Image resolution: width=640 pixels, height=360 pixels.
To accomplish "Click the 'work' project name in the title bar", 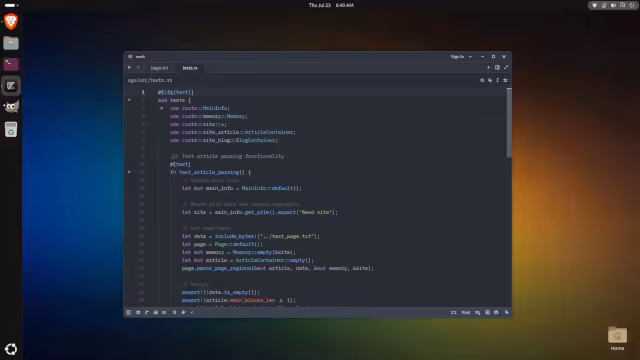I will (140, 57).
